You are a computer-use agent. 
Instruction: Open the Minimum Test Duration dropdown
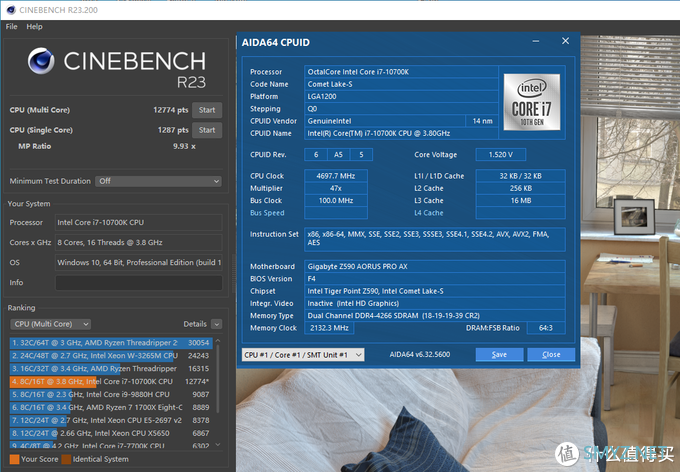[158, 181]
